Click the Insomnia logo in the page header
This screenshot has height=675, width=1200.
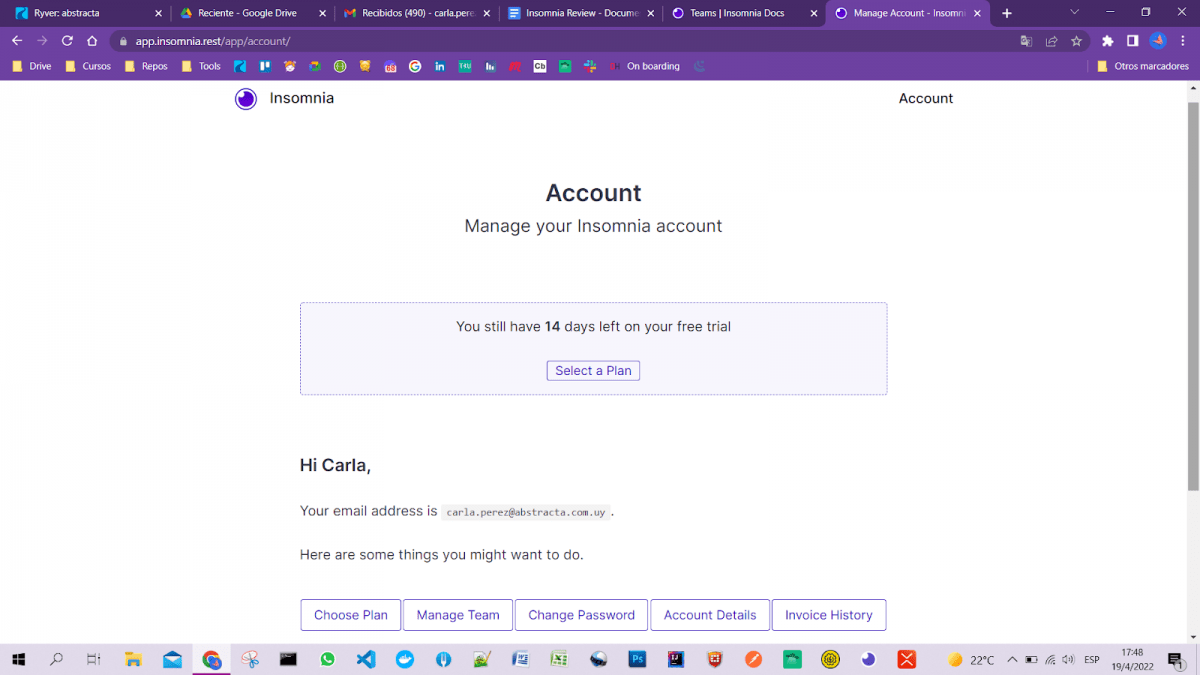(x=246, y=99)
